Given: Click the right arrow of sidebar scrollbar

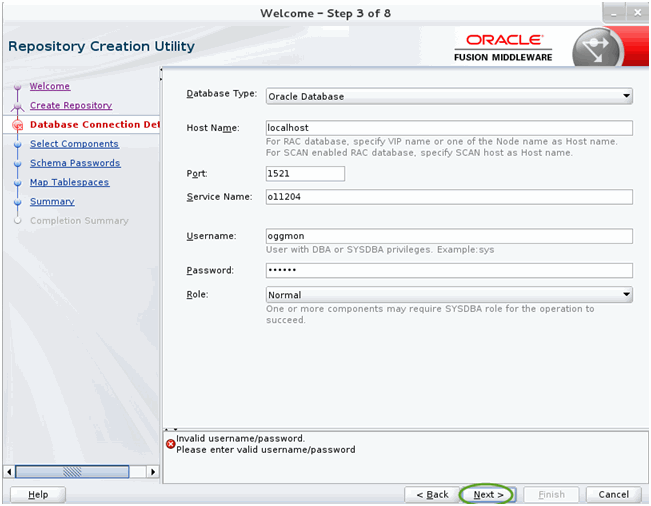Looking at the screenshot, I should click(153, 472).
